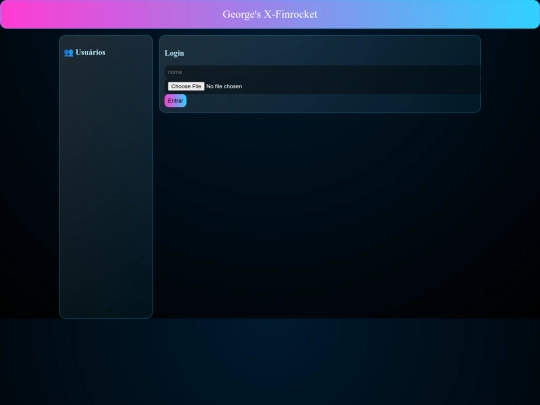Select the file upload row
Viewport: 540px width, 405px height.
pyautogui.click(x=322, y=86)
